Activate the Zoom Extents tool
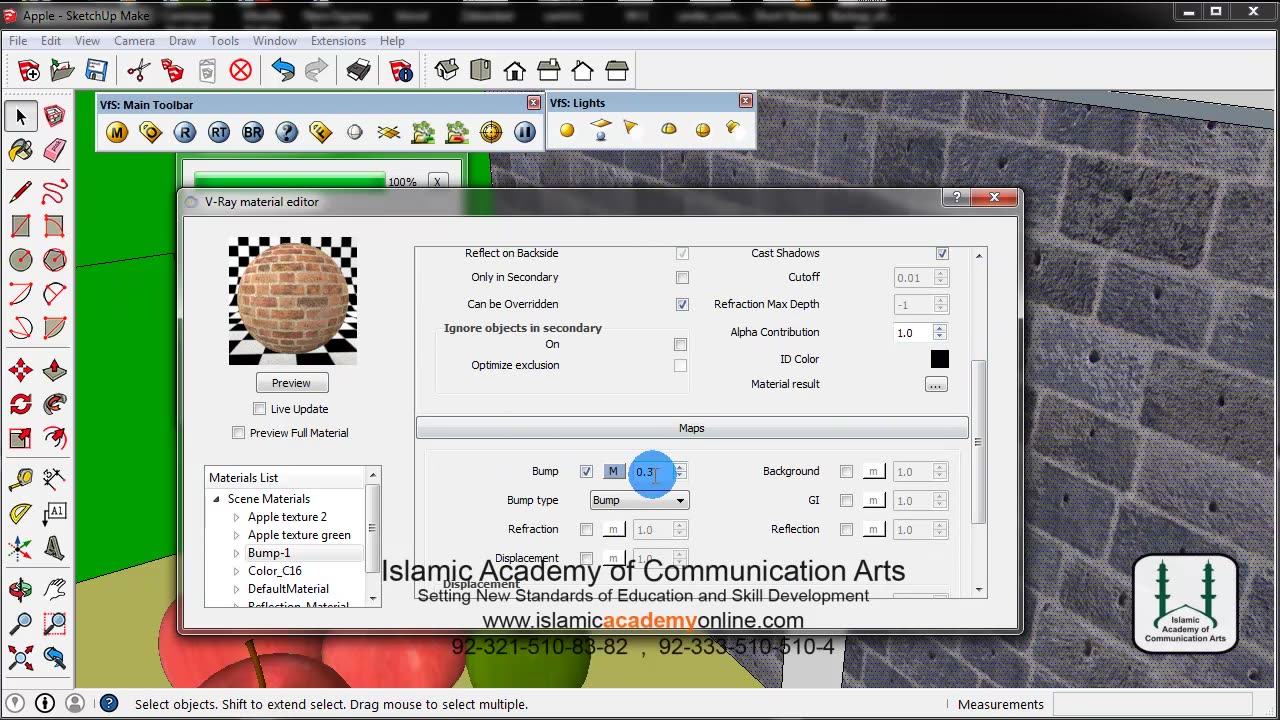1280x720 pixels. (21, 658)
